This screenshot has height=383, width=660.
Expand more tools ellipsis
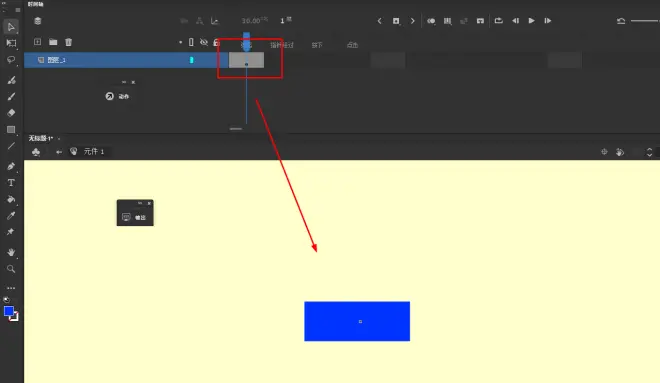[11, 288]
